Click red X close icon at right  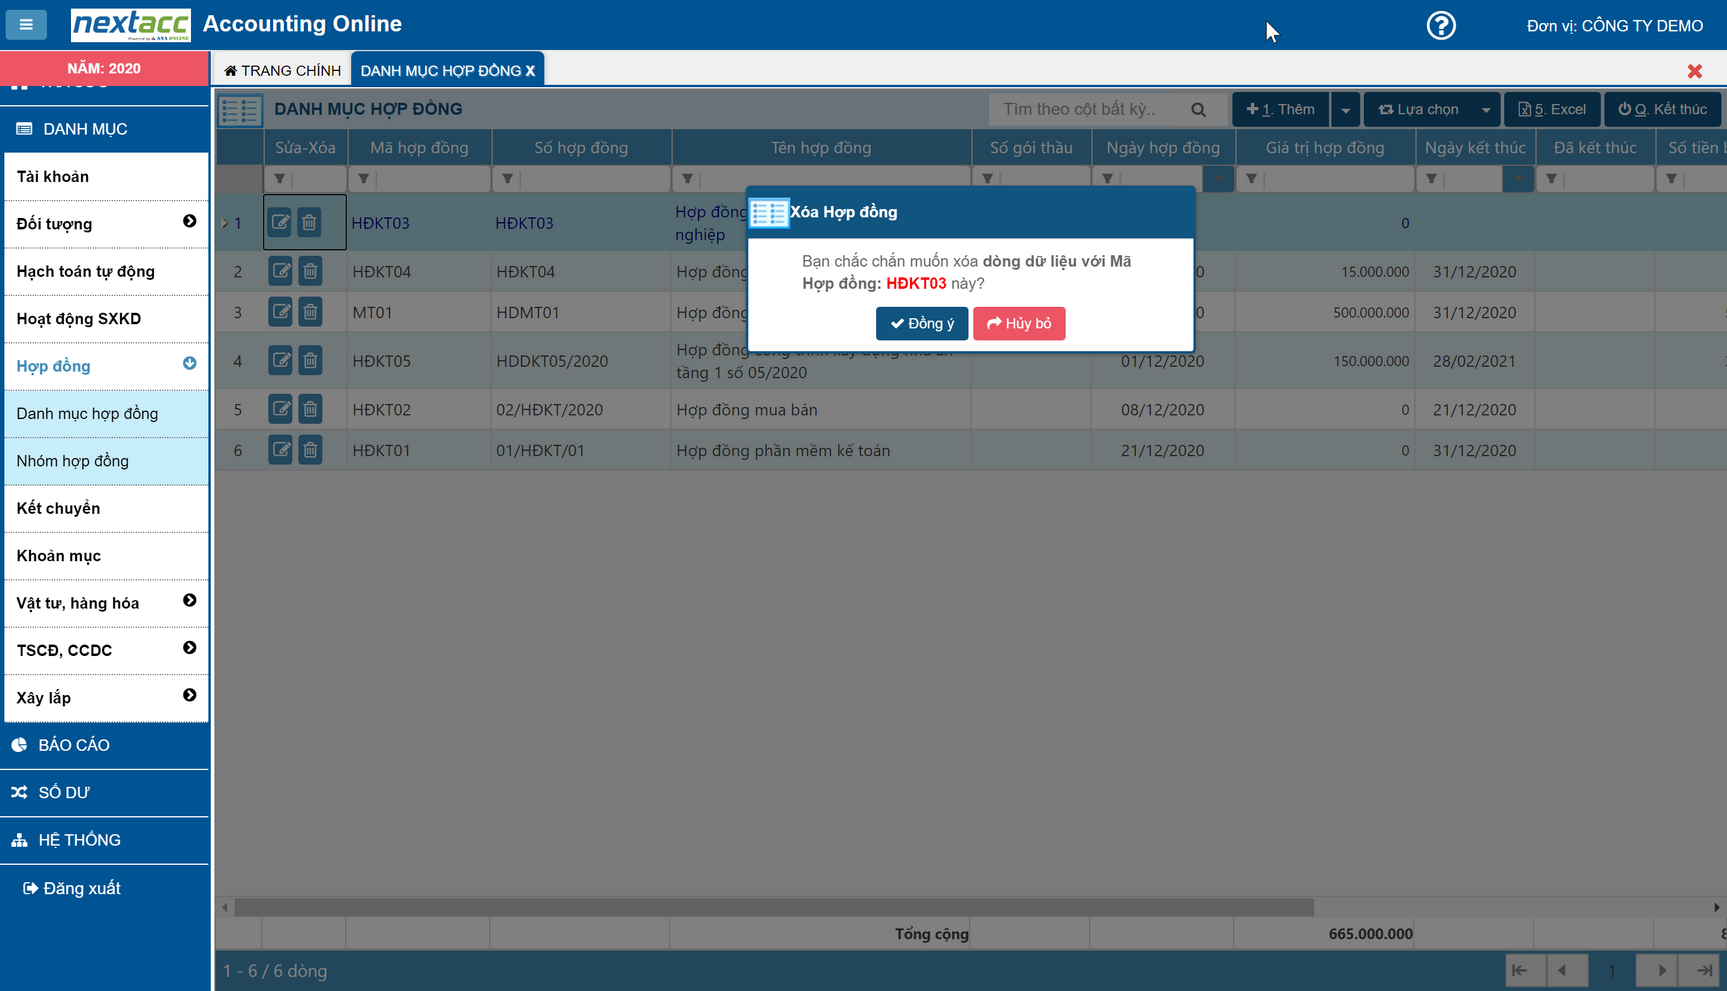point(1694,71)
